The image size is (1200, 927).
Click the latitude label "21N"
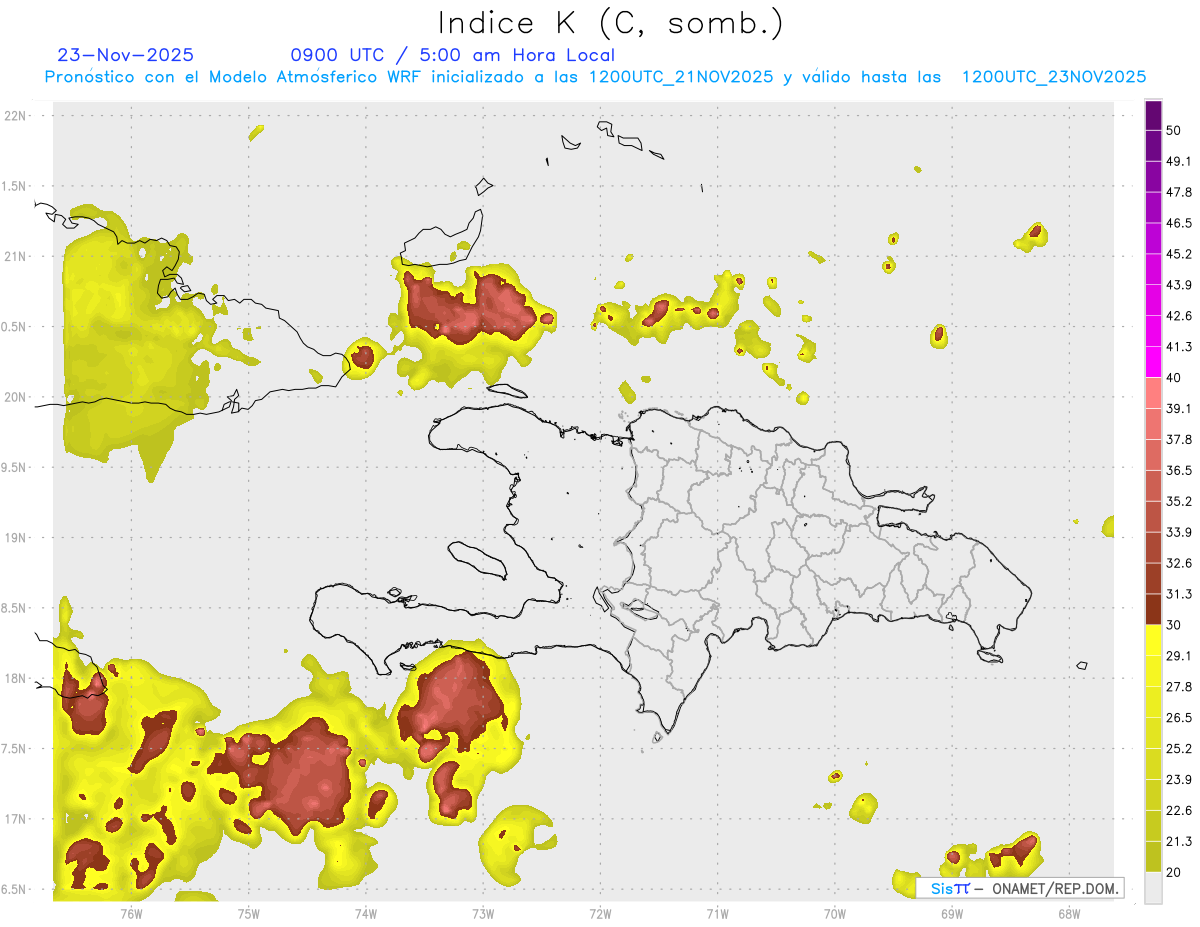(16, 256)
